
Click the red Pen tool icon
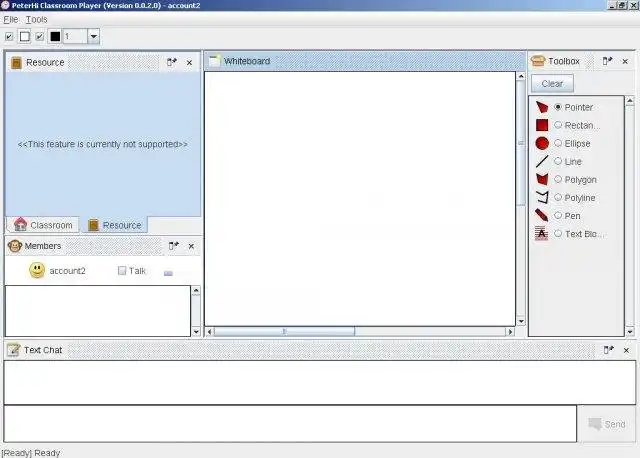542,215
